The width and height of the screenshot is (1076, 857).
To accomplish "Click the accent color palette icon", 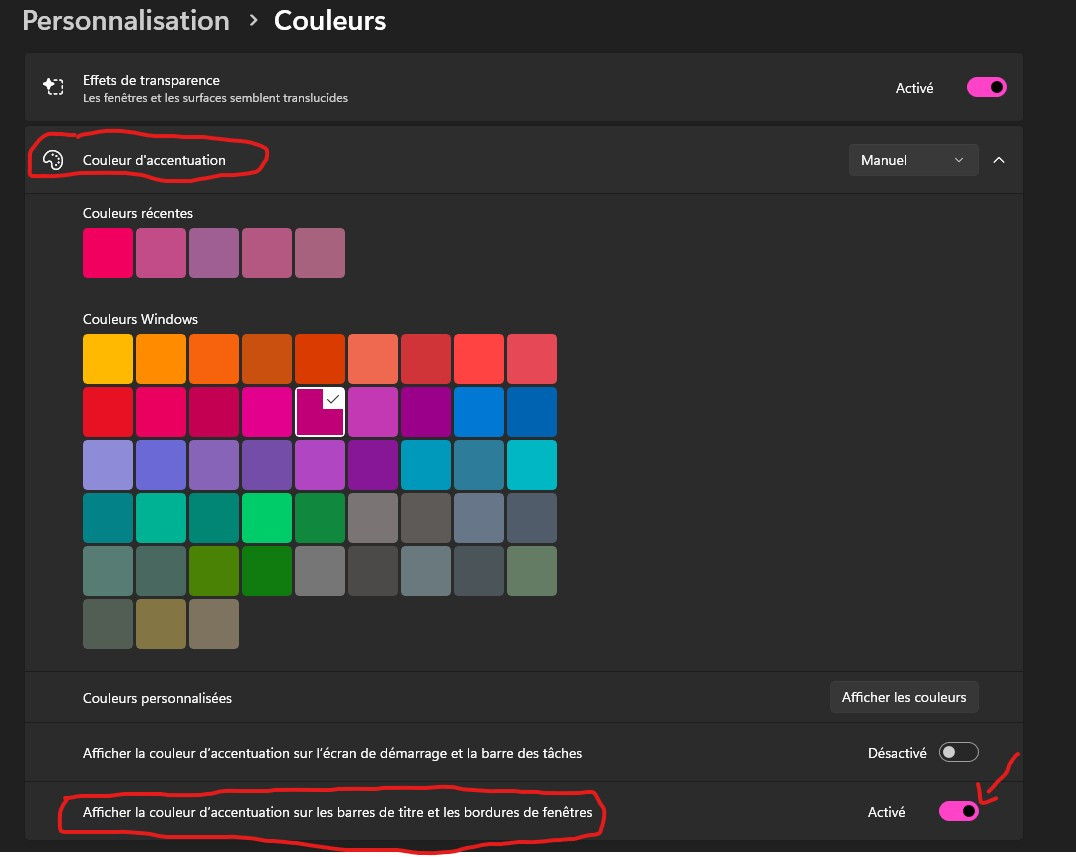I will pyautogui.click(x=53, y=160).
